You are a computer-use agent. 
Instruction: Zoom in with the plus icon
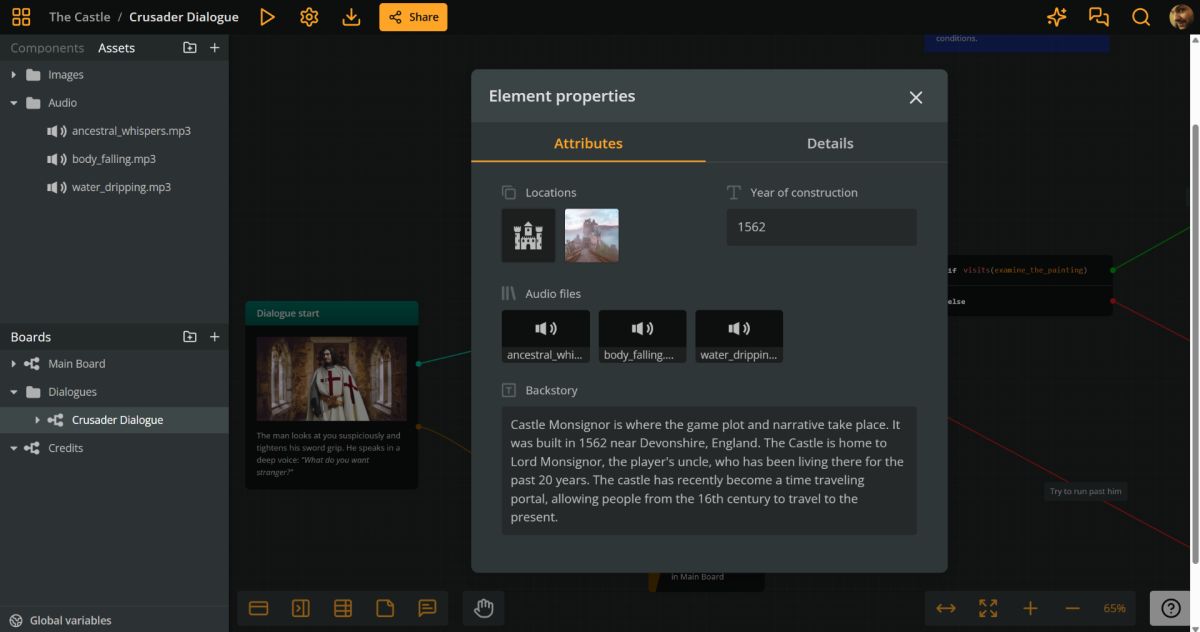click(x=1030, y=608)
